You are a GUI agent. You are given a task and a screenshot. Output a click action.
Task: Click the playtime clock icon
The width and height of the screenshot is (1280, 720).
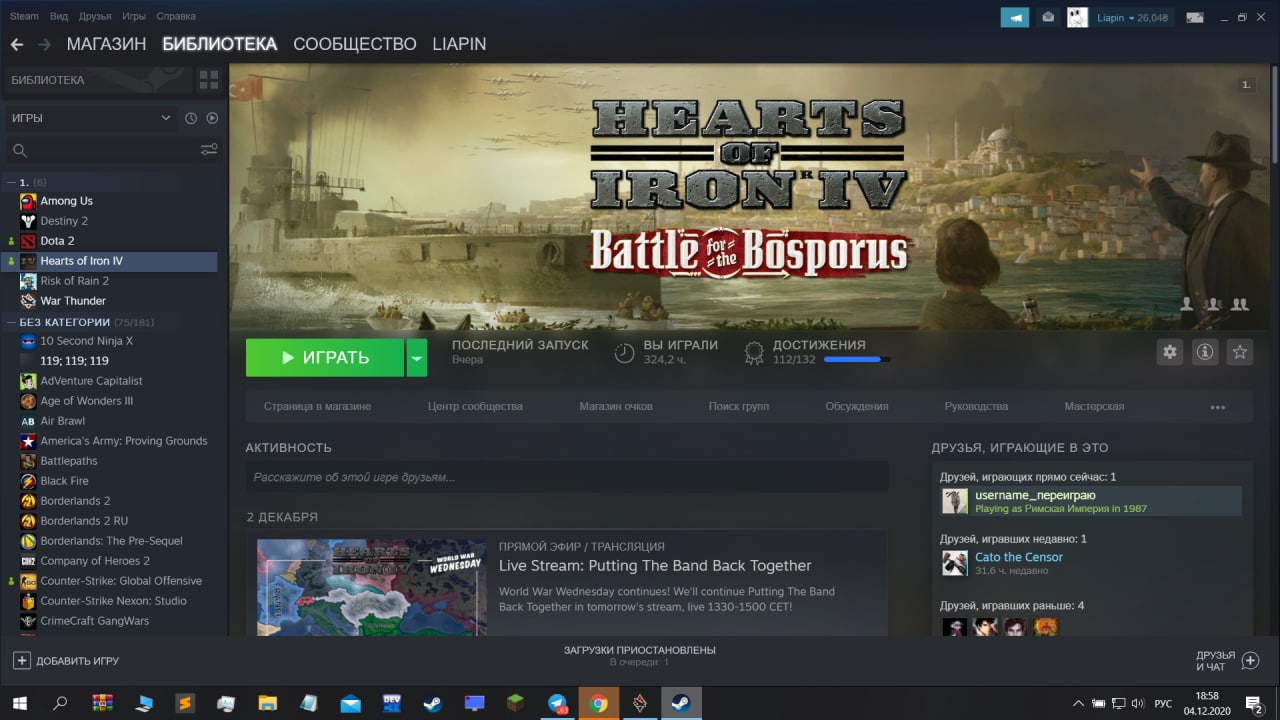[x=624, y=352]
